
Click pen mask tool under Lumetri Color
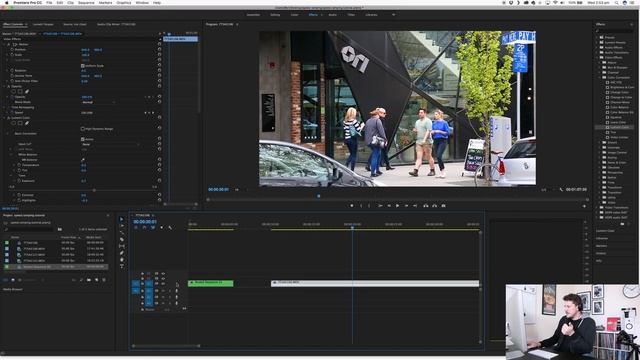point(27,123)
